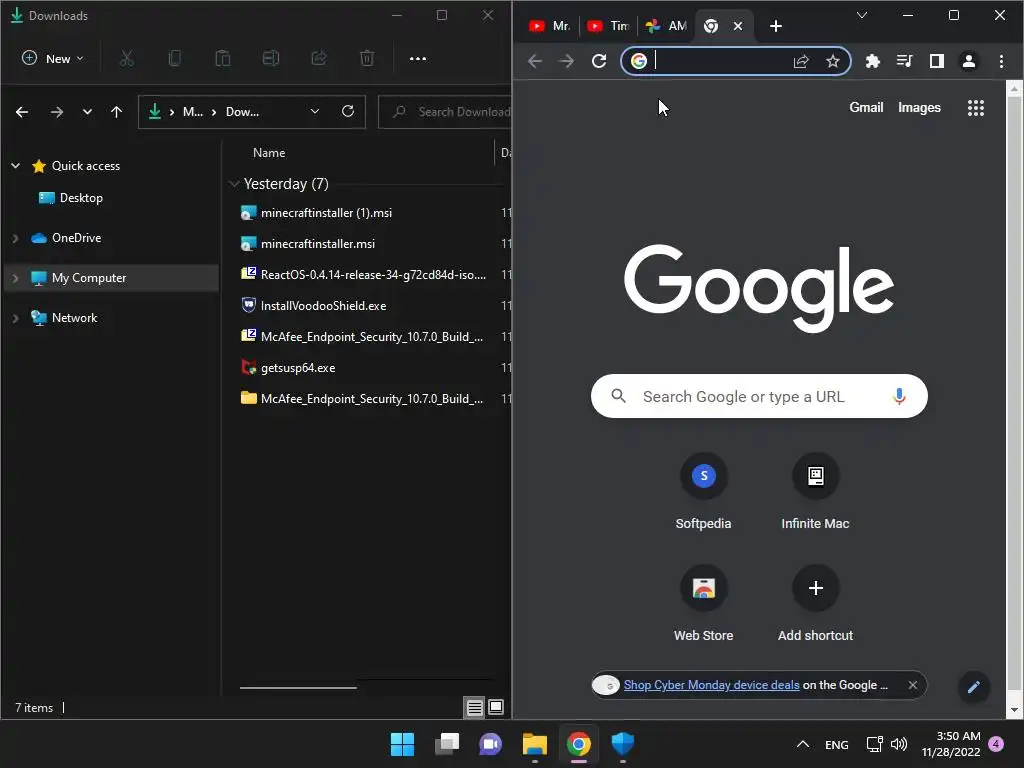
Task: Select the file getsusp64.exe
Action: [x=298, y=368]
